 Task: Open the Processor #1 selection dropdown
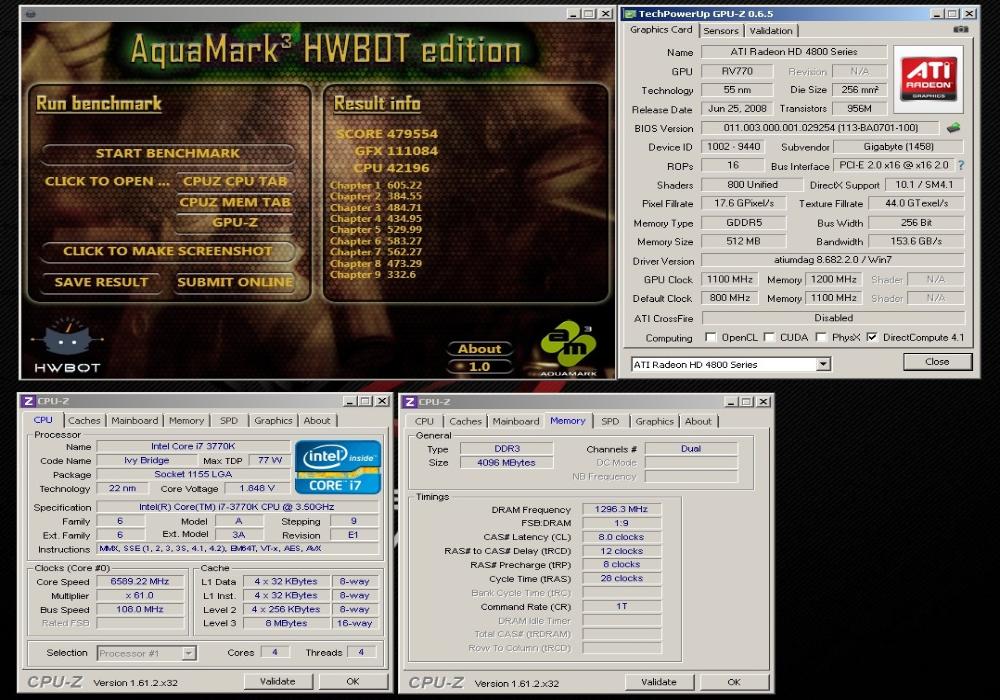[189, 653]
